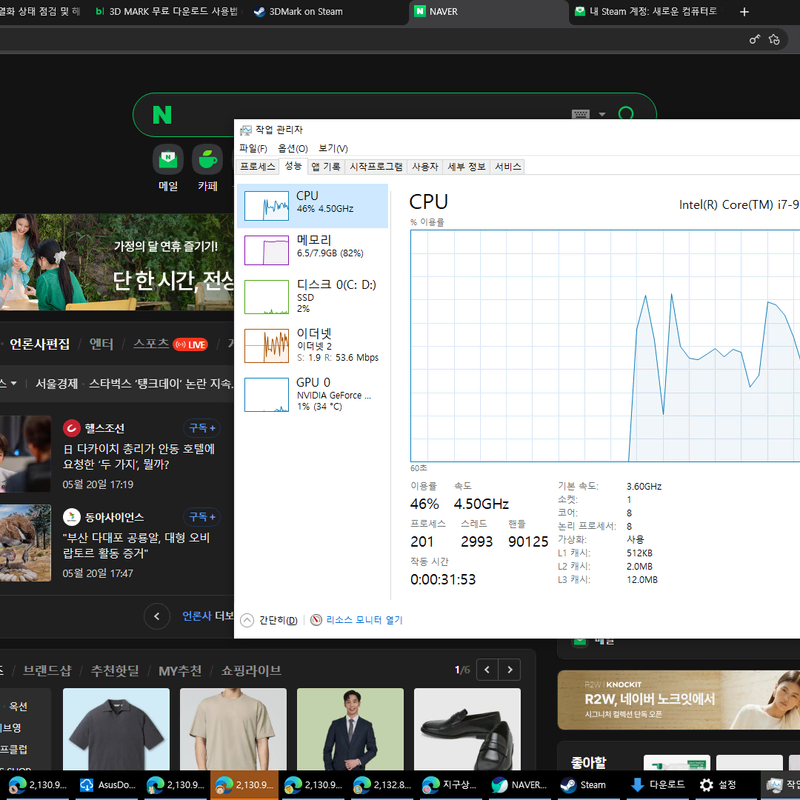Select the 언론사편집 news tab
The width and height of the screenshot is (800, 800).
[40, 344]
